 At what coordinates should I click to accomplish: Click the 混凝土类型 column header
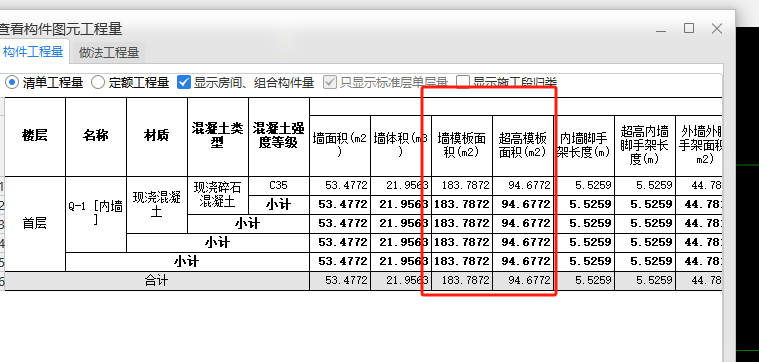coord(218,137)
